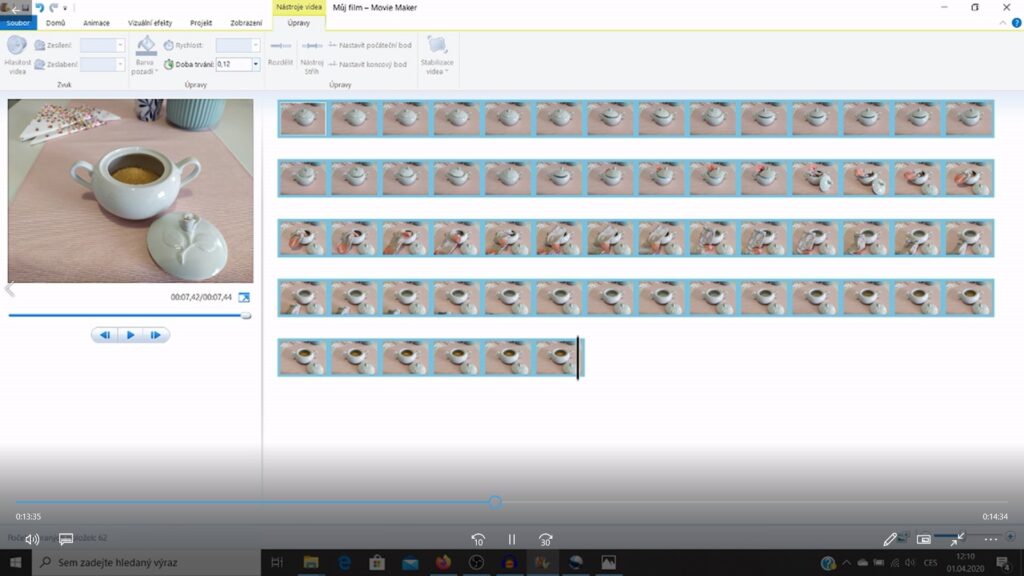The image size is (1024, 576).
Task: Skip back 10 seconds in the player
Action: 478,539
